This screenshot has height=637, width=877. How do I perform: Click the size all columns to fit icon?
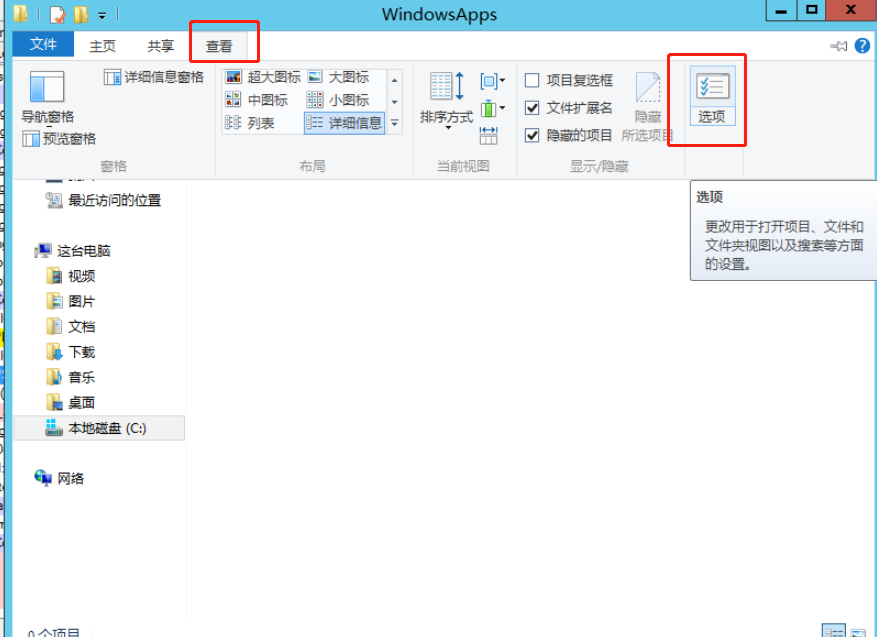pos(489,135)
